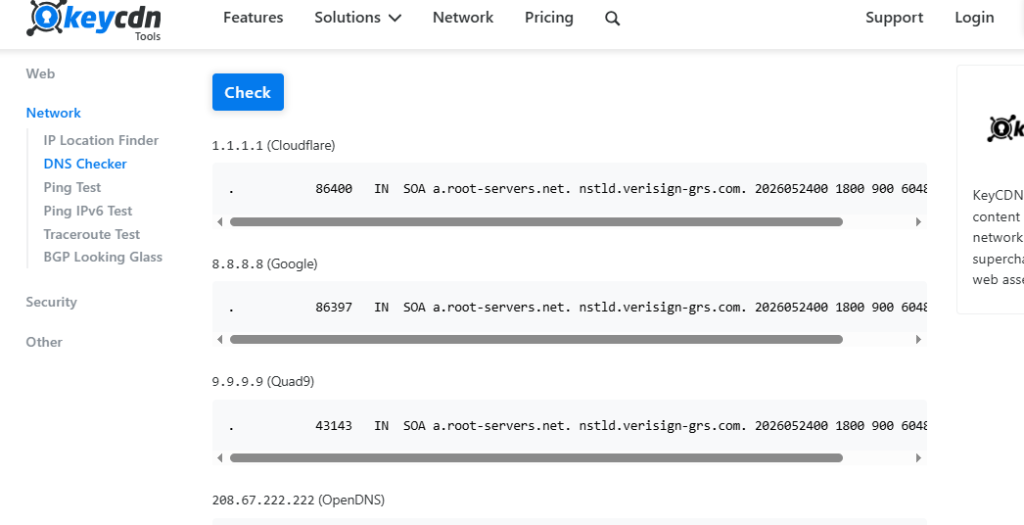Screen dimensions: 1024x525
Task: Click left scroll arrow in Google result
Action: (219, 340)
